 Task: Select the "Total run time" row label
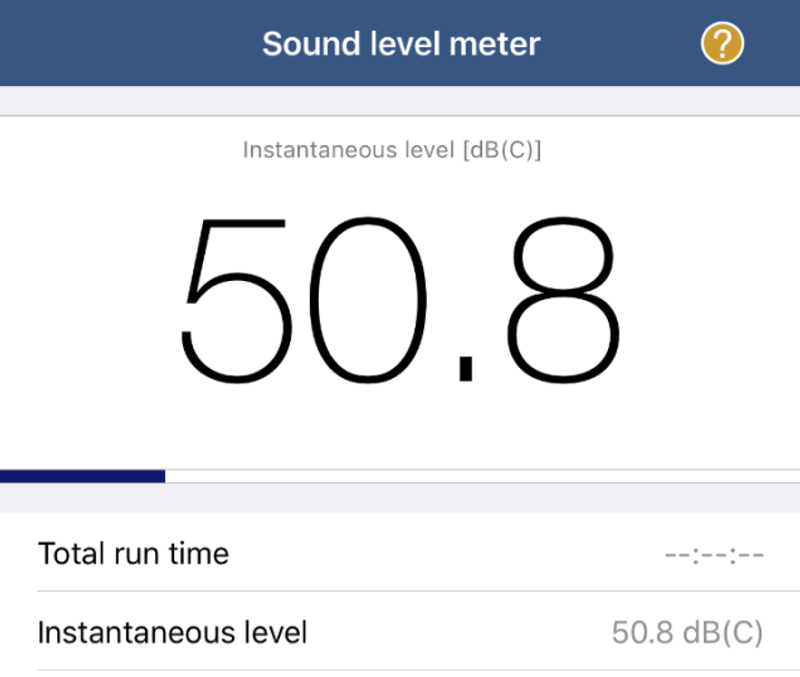pyautogui.click(x=133, y=553)
